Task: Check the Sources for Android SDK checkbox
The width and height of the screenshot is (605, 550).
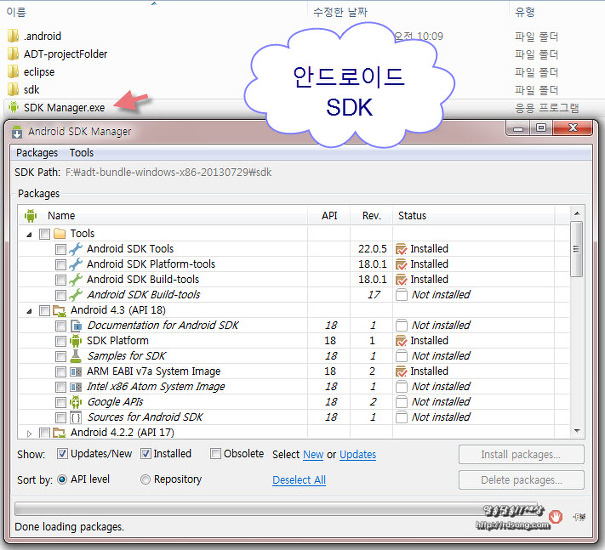Action: click(x=61, y=418)
